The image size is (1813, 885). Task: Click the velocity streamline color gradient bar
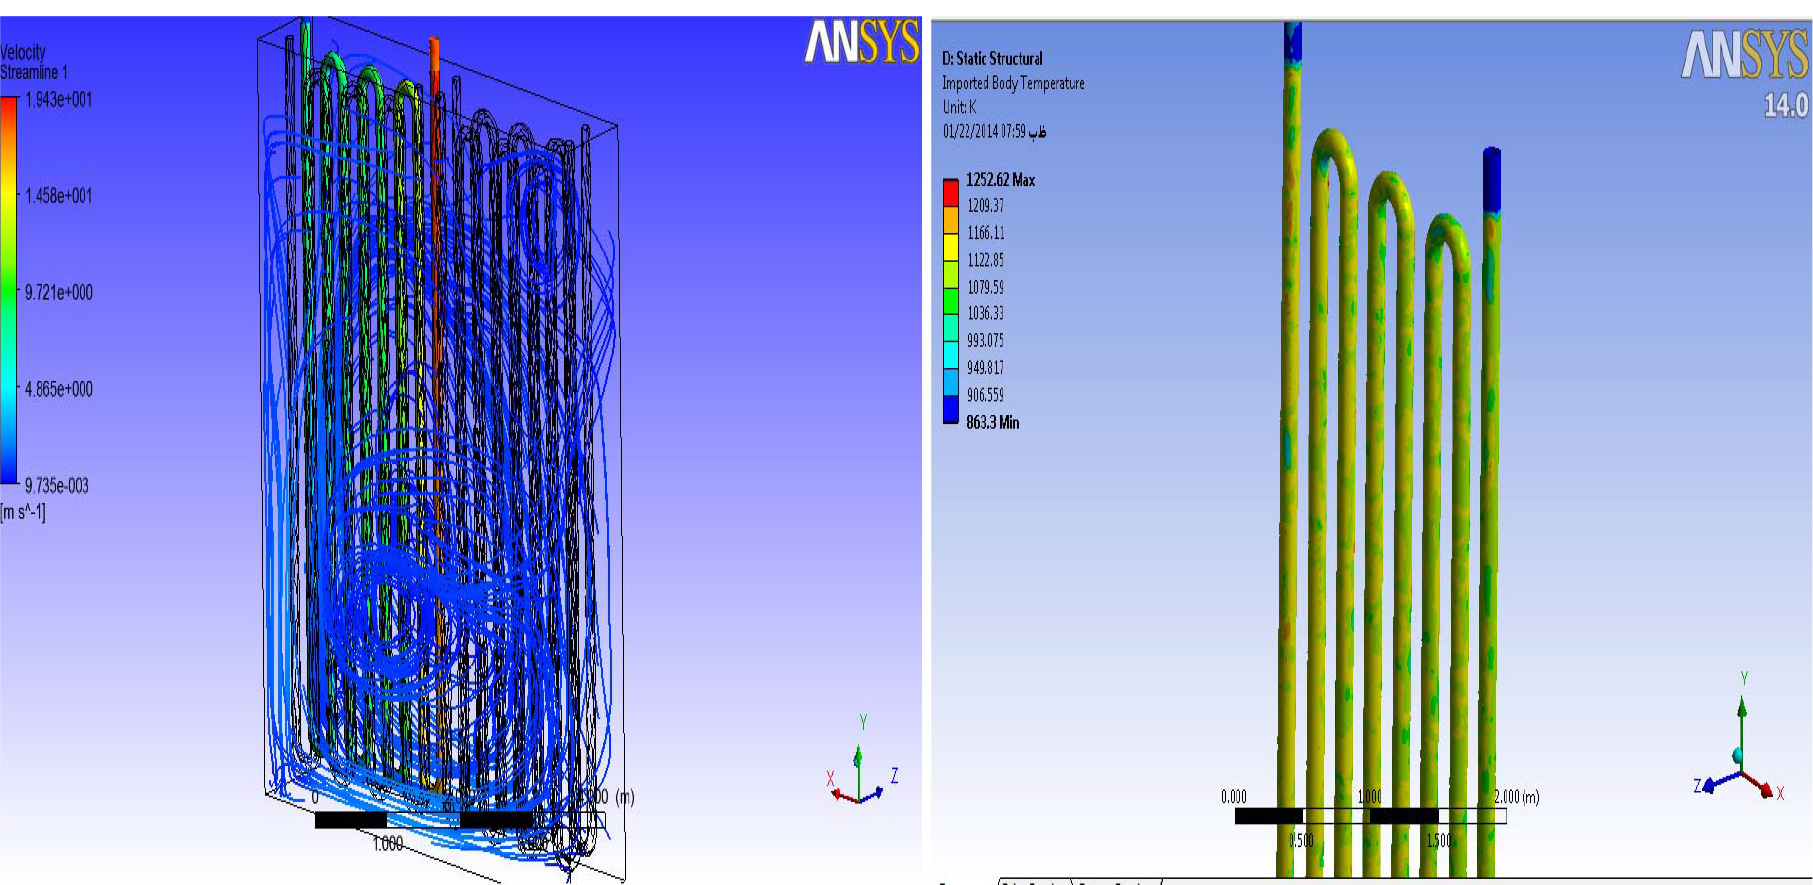9,290
